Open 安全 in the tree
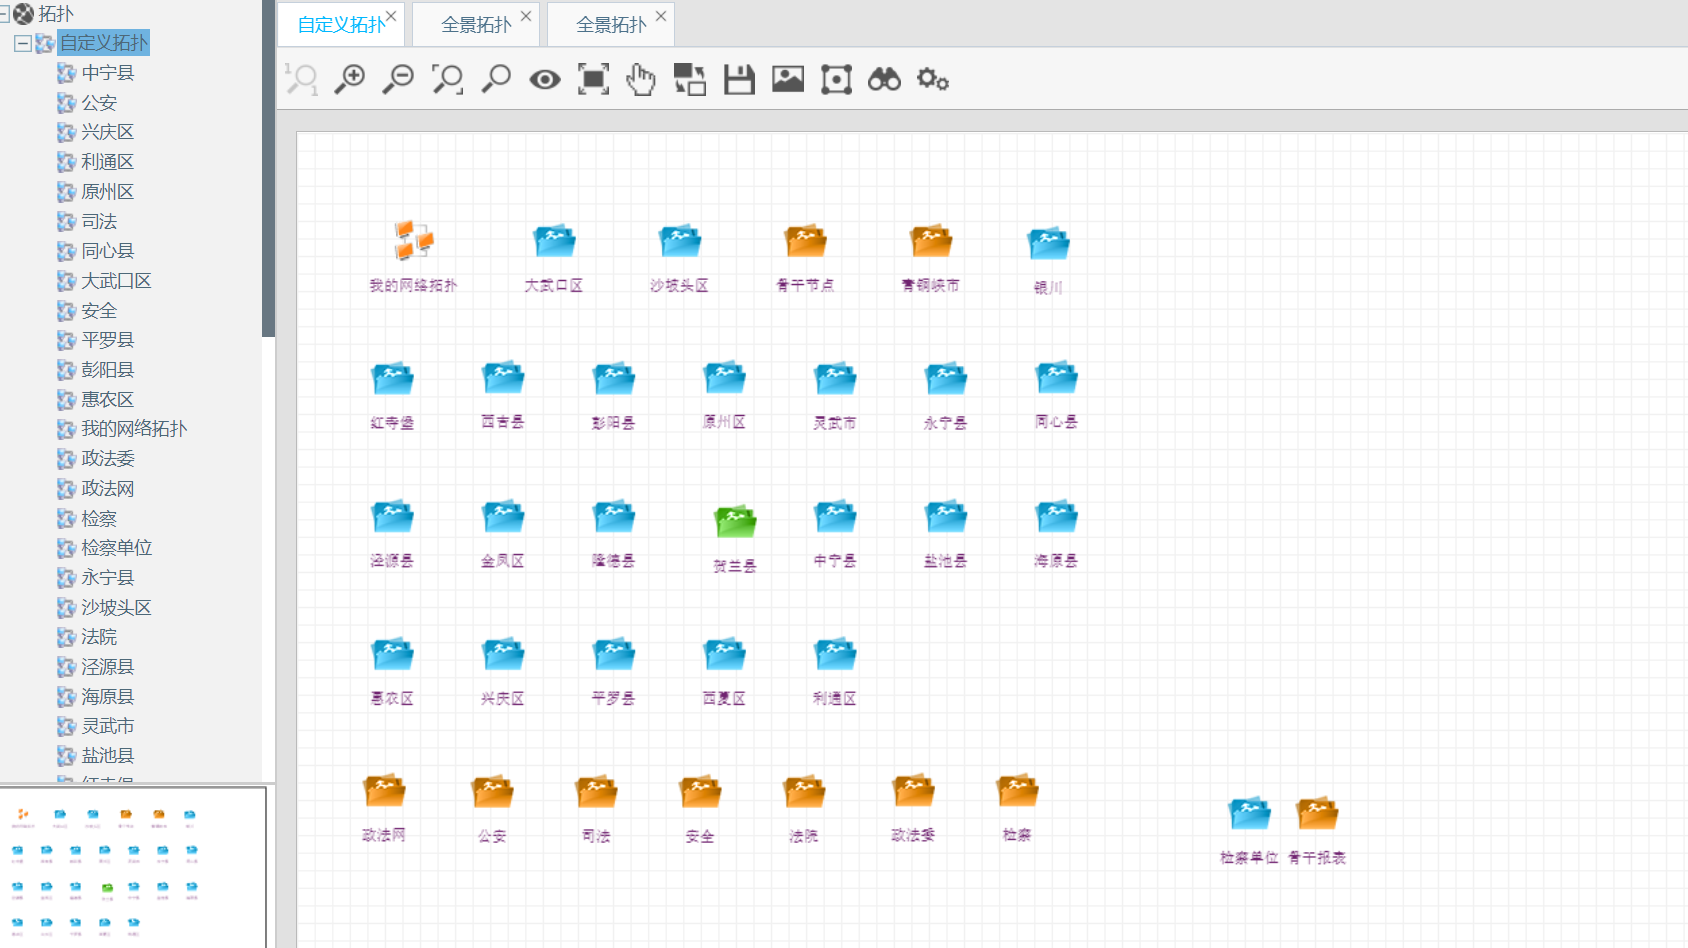 [x=99, y=311]
